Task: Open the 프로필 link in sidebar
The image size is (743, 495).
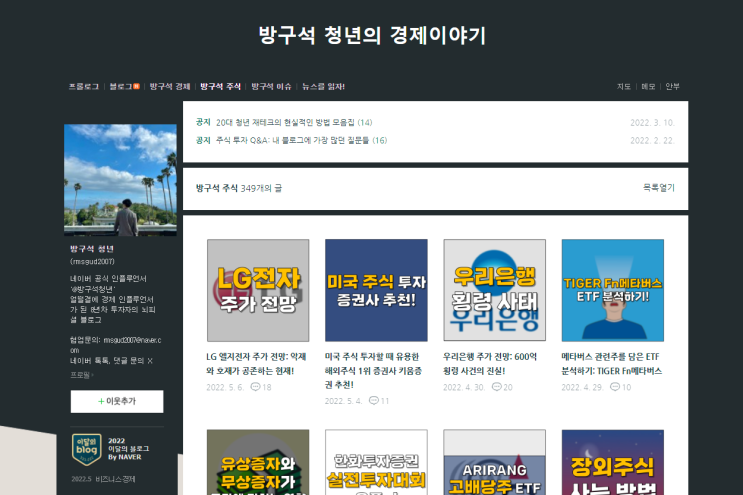Action: (82, 375)
